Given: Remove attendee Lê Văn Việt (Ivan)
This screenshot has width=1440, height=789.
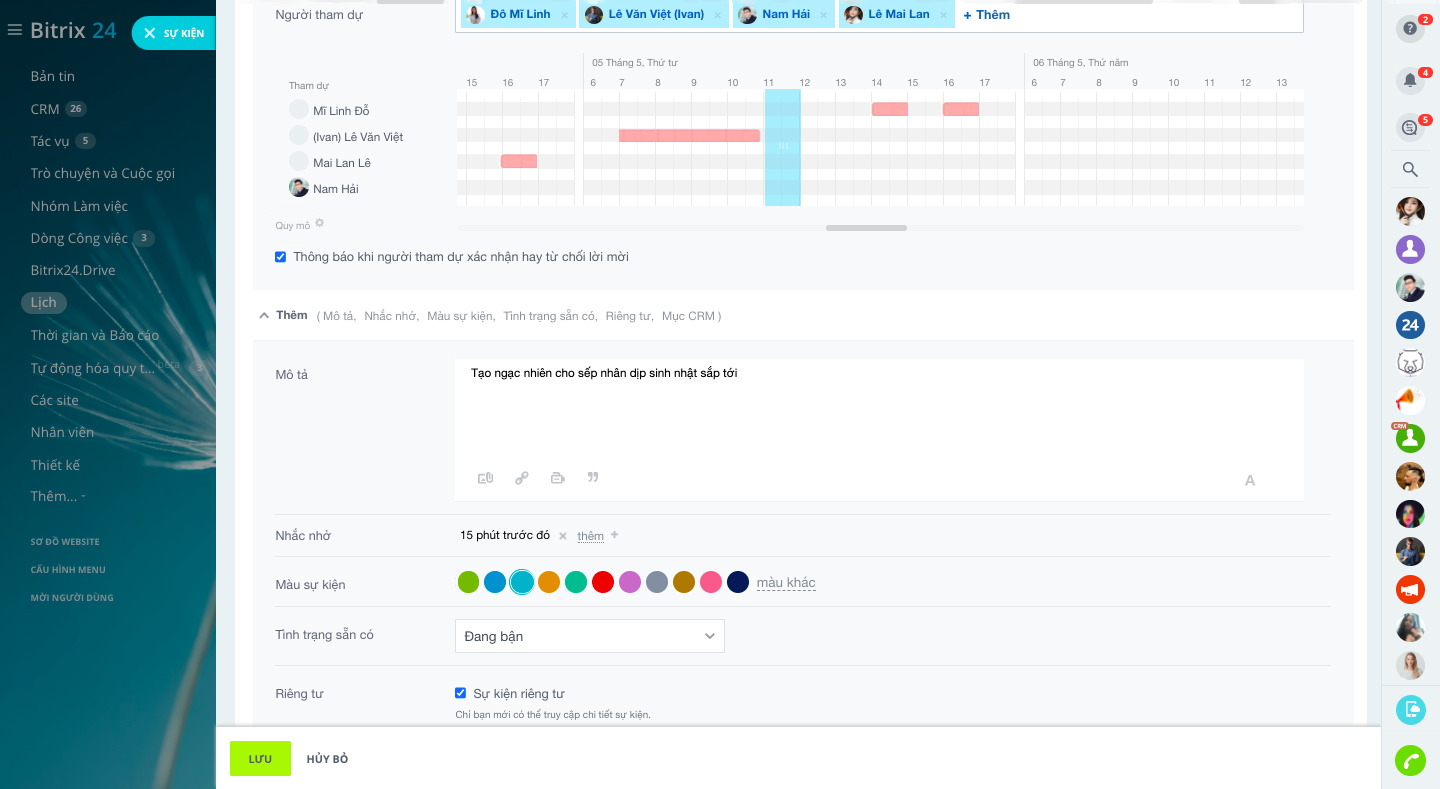Looking at the screenshot, I should tap(718, 15).
